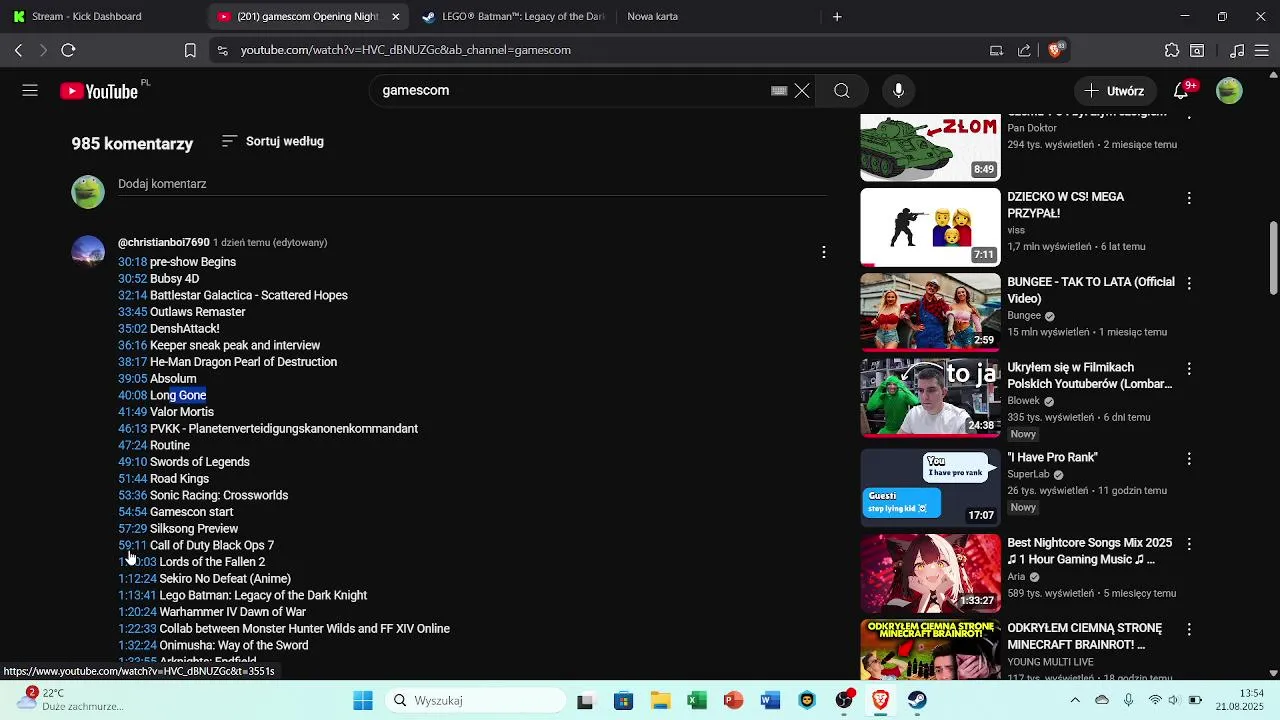Open options for DZIECKO W CS video
This screenshot has height=720, width=1280.
1189,198
